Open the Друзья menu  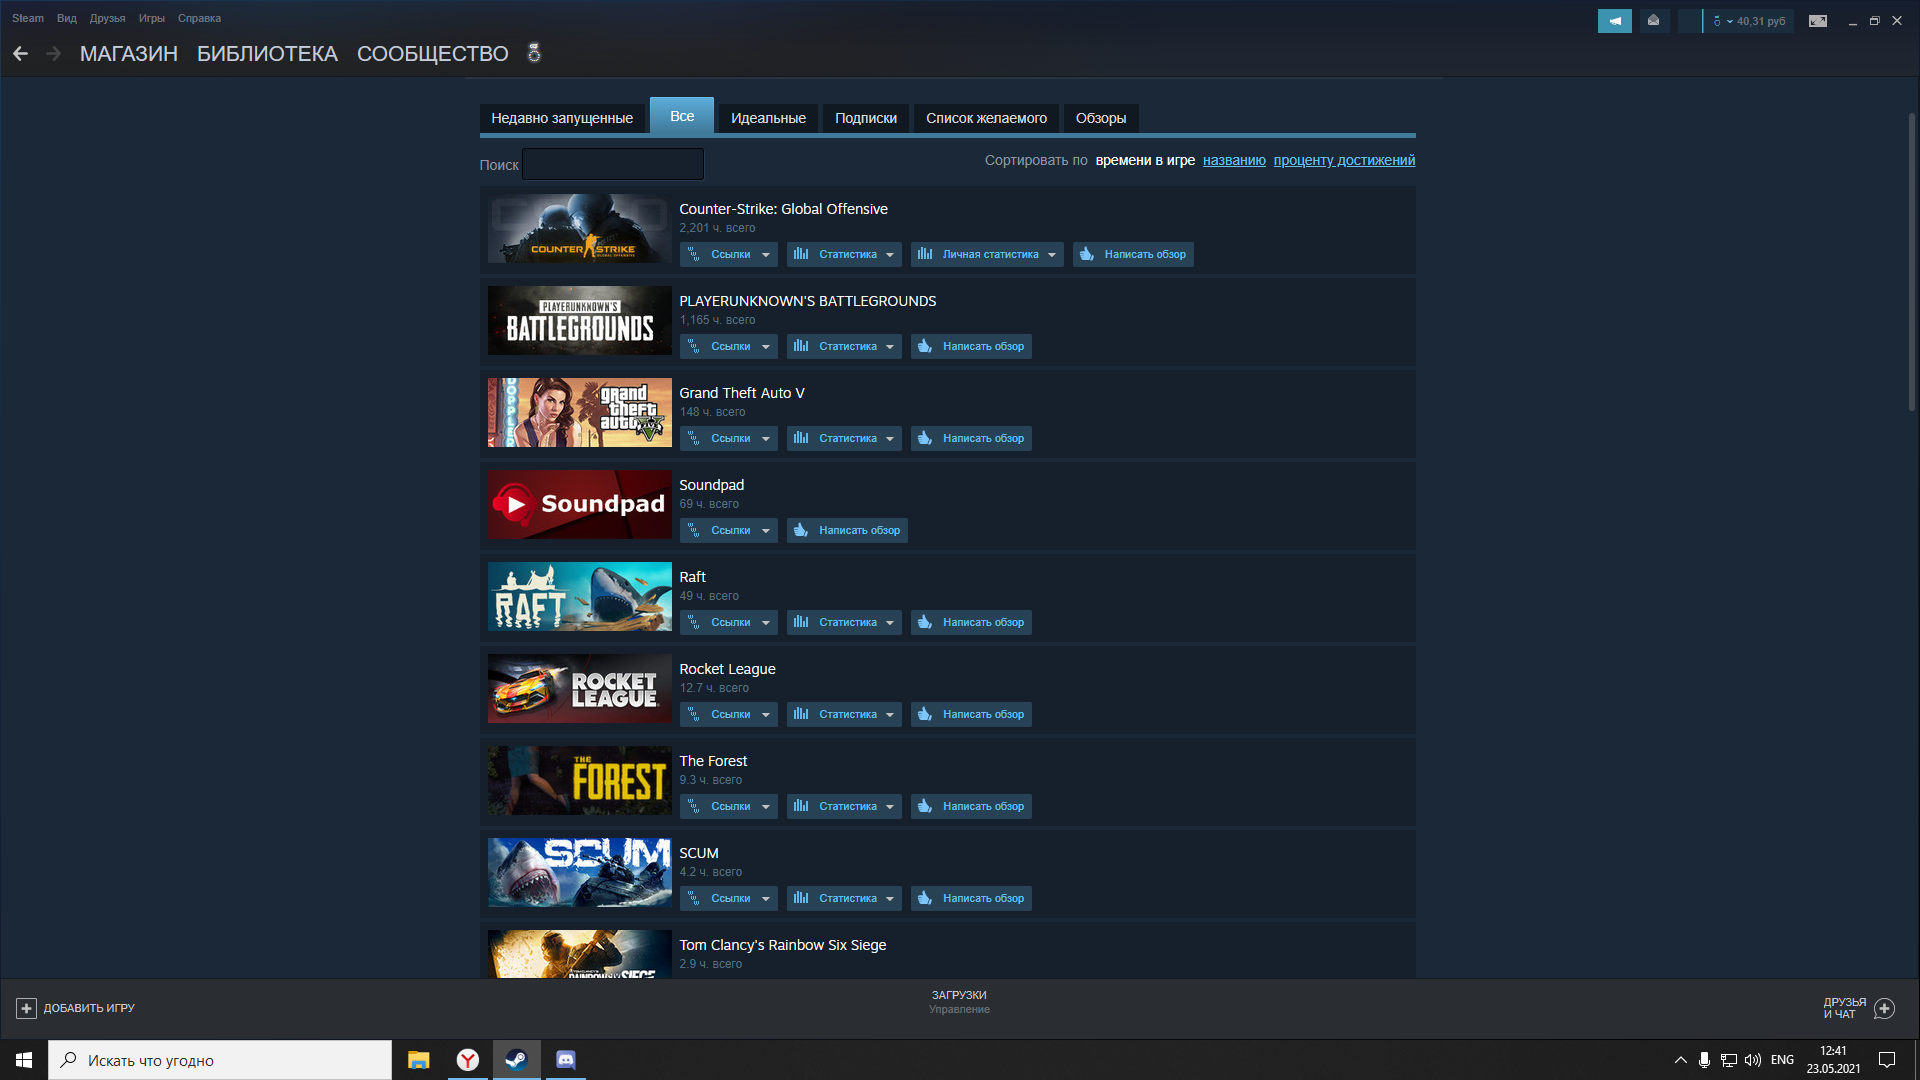pyautogui.click(x=108, y=18)
